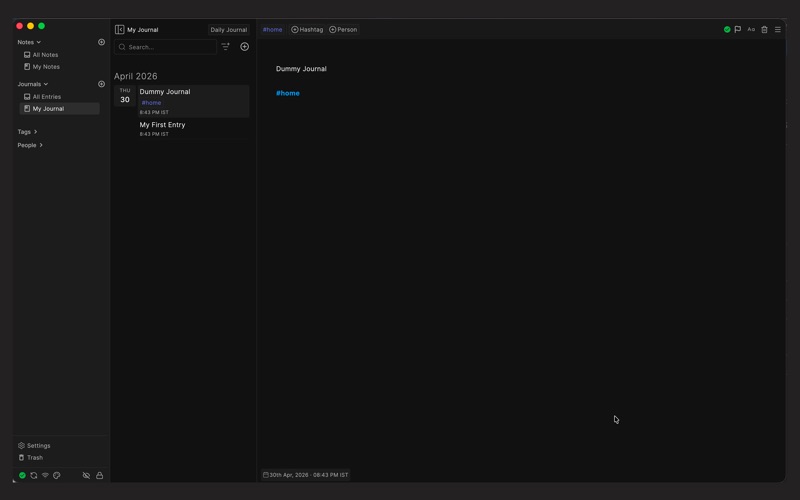Open the font style options
Viewport: 800px width, 500px height.
(x=751, y=30)
